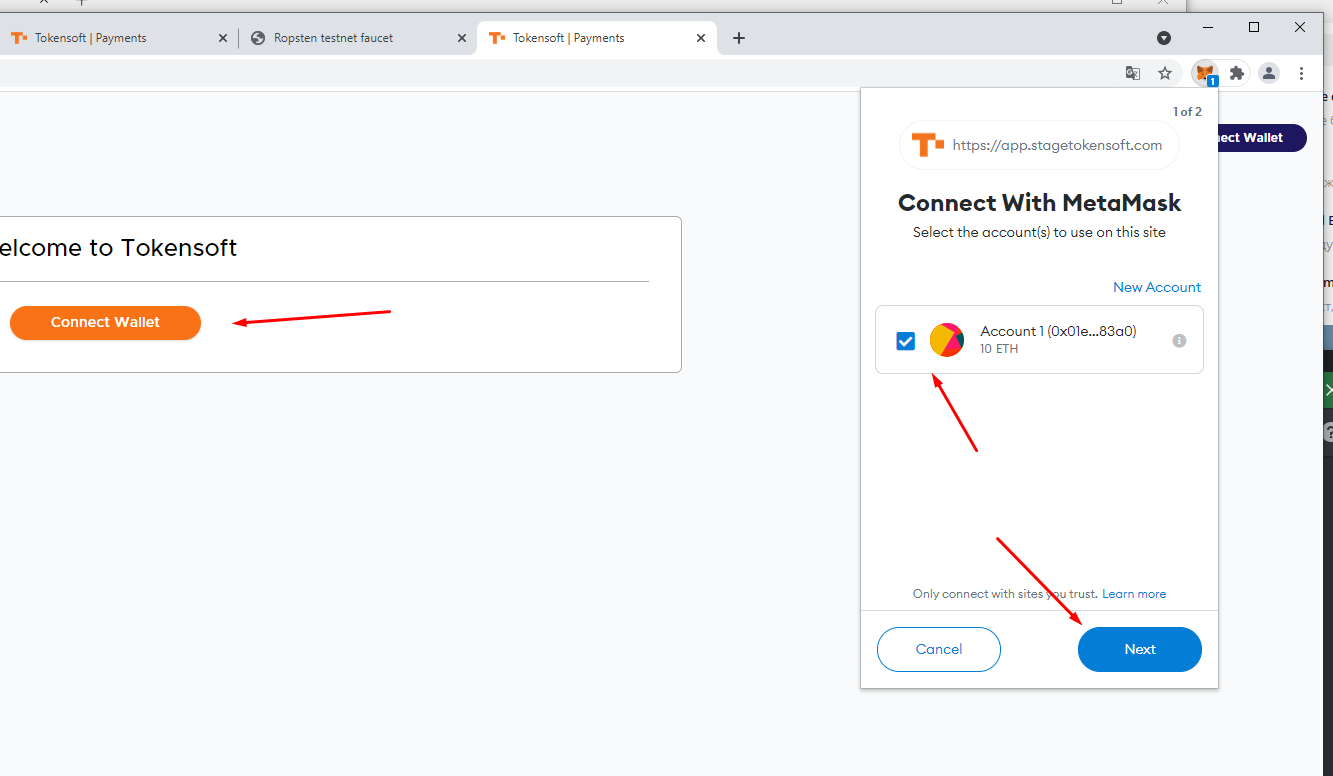The image size is (1333, 776).
Task: Bookmark this page with the star icon
Action: [1165, 73]
